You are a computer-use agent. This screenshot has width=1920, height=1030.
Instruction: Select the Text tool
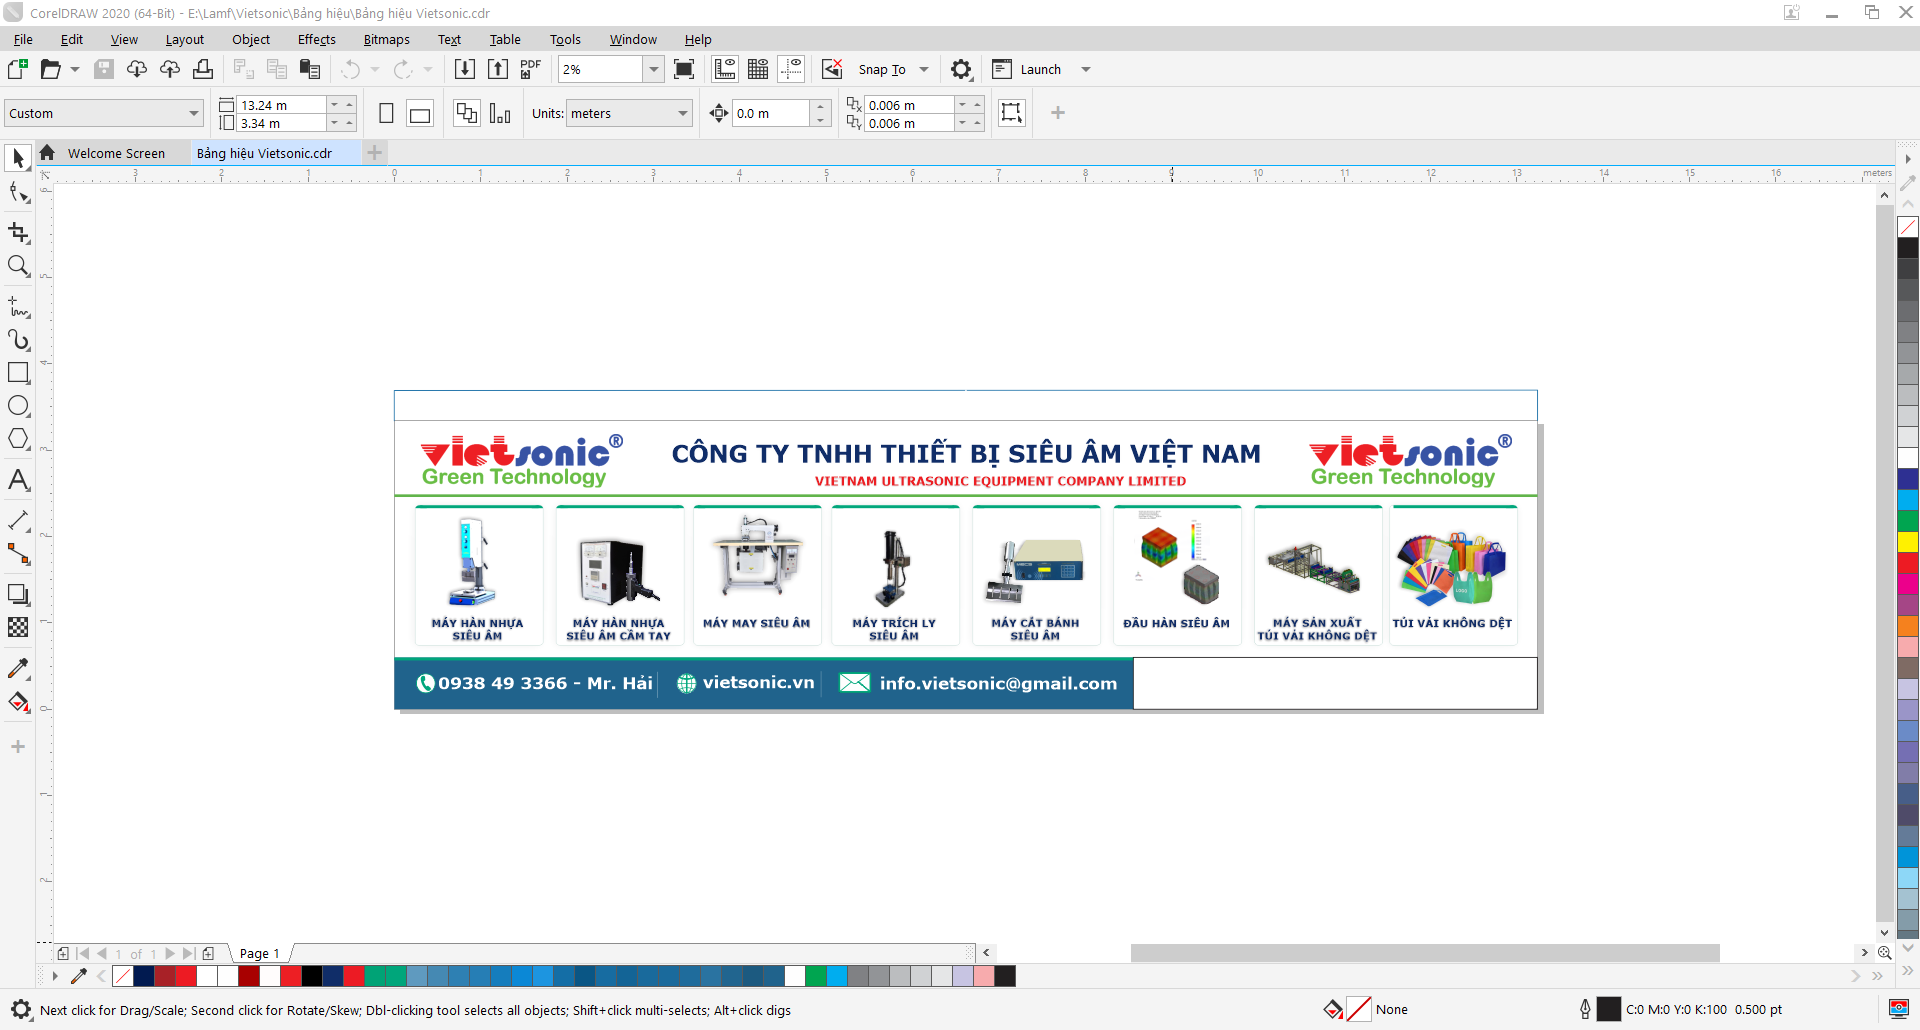(x=18, y=480)
